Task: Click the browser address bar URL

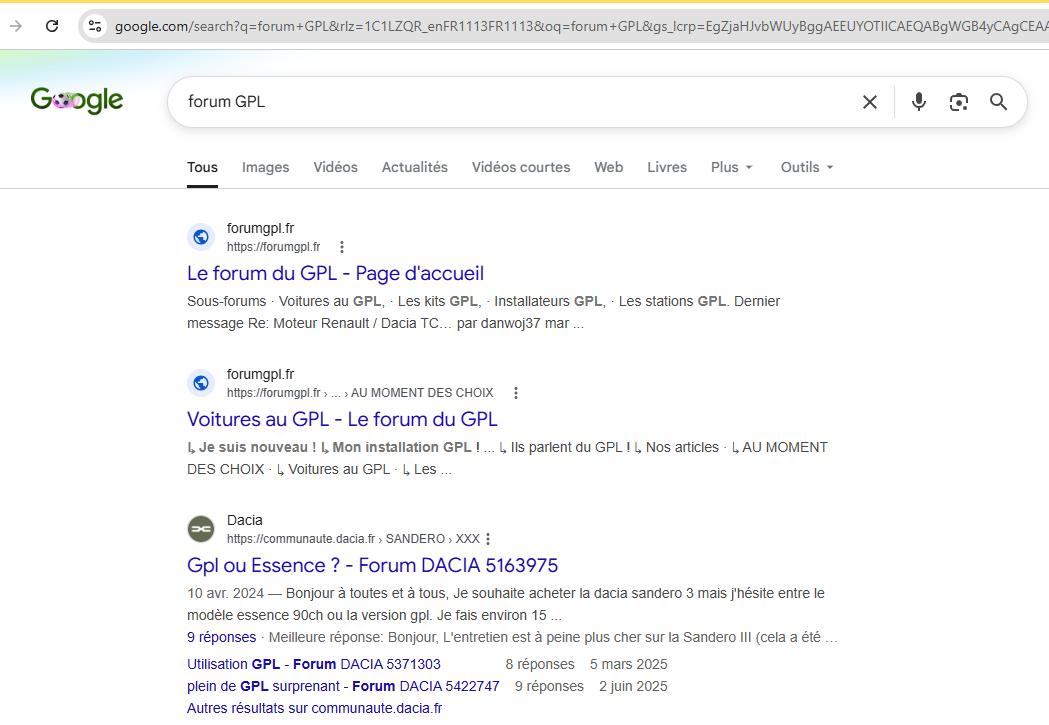Action: [581, 26]
